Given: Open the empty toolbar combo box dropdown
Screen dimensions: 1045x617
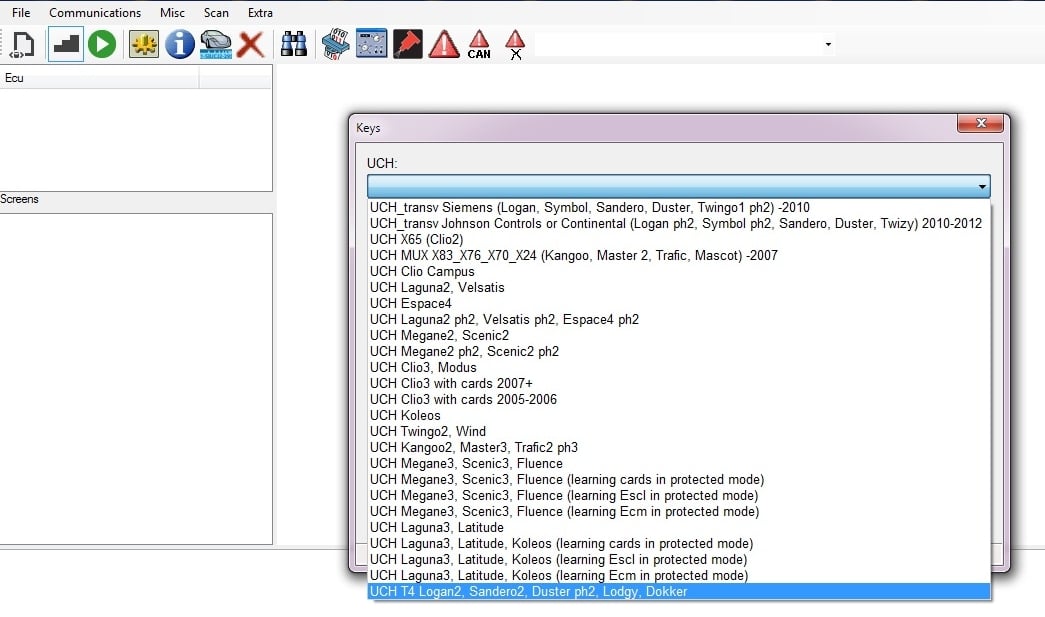Looking at the screenshot, I should click(826, 44).
